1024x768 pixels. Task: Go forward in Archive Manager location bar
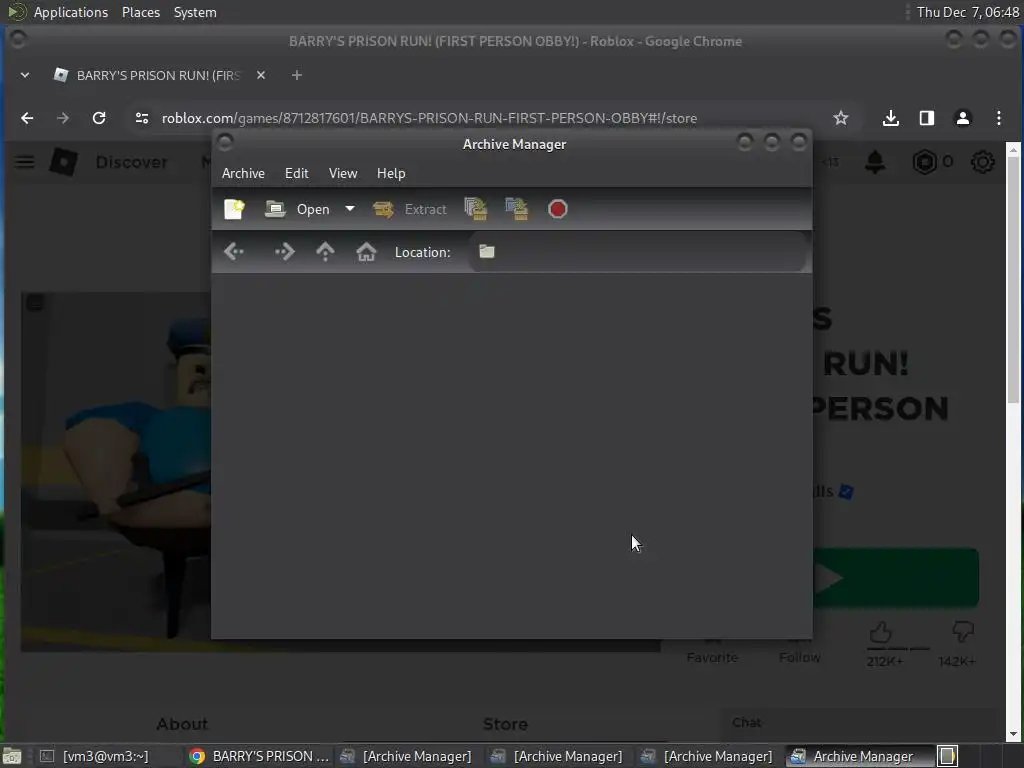coord(284,251)
